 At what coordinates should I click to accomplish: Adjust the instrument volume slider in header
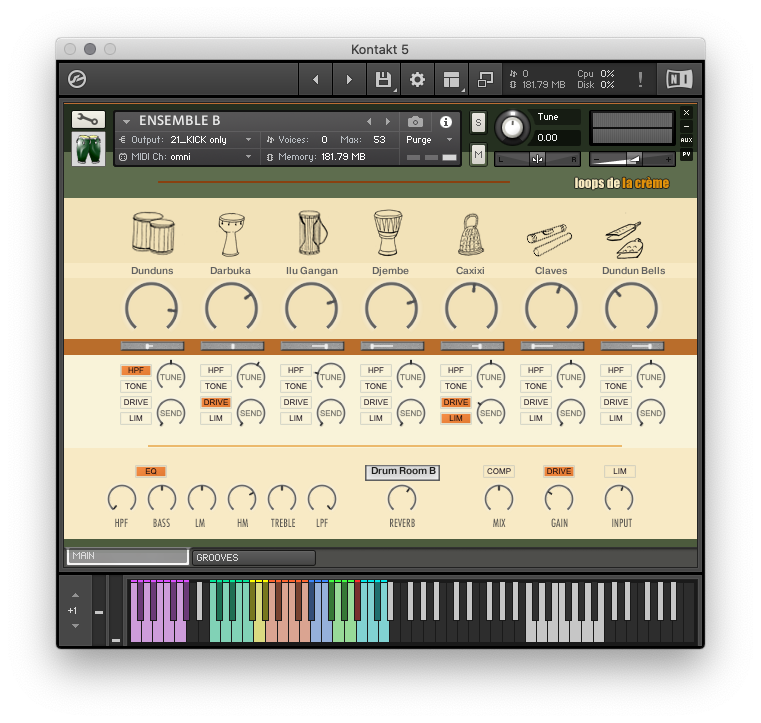click(632, 159)
